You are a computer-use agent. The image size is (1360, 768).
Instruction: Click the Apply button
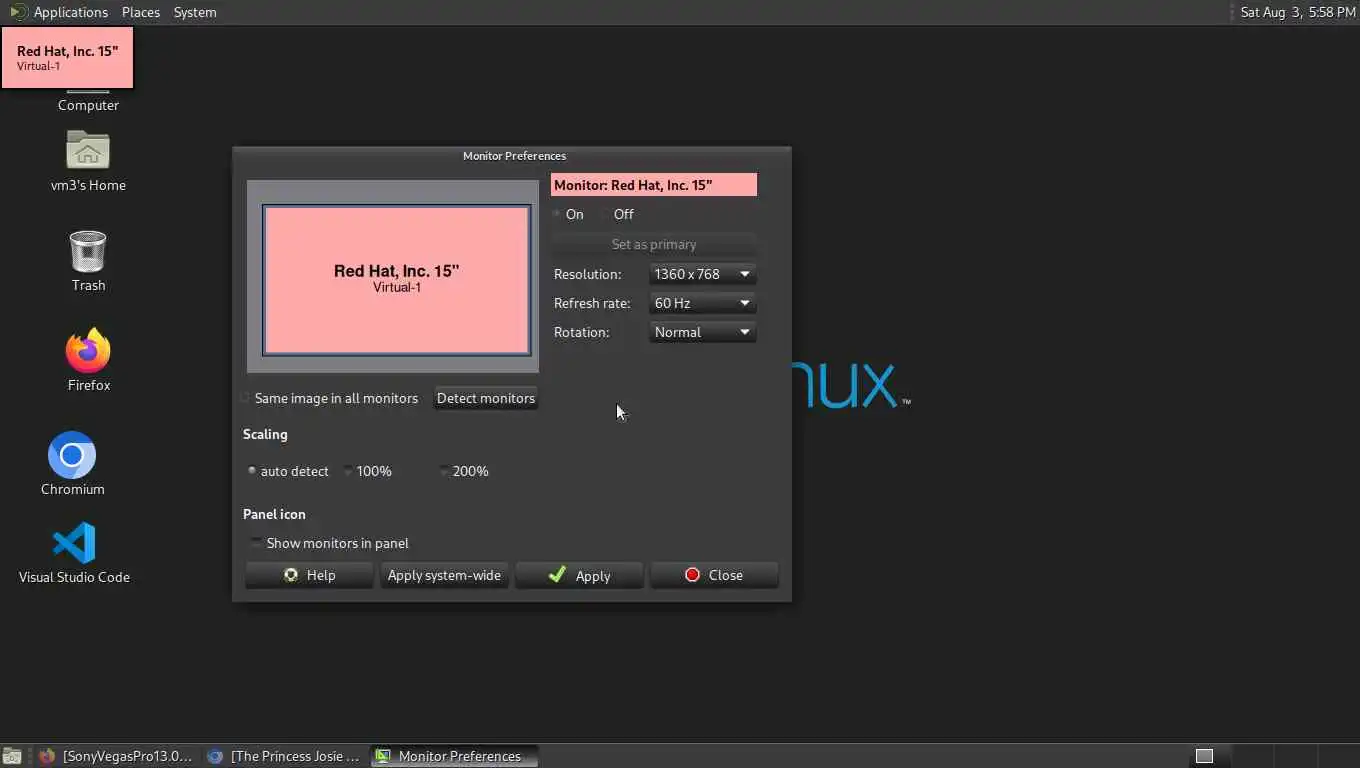579,575
